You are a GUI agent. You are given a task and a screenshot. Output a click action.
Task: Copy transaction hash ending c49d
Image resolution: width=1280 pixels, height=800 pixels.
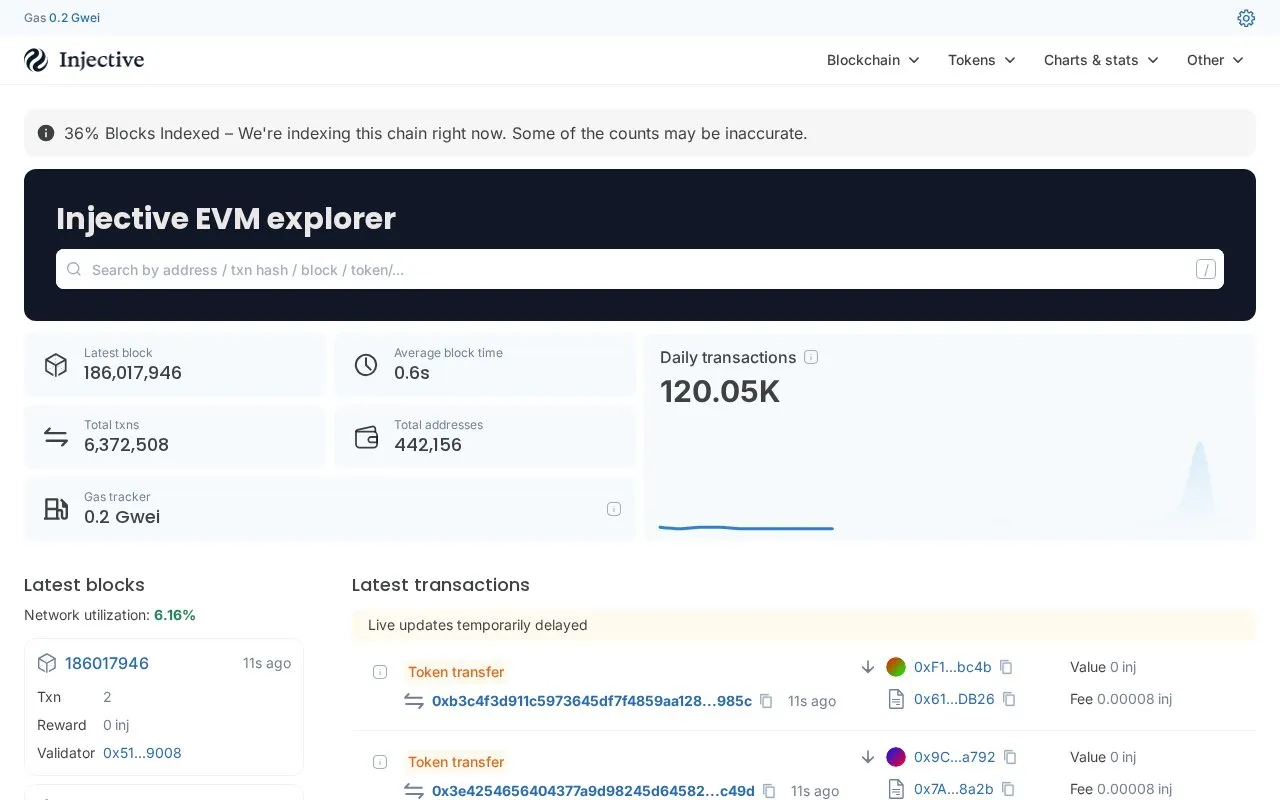tap(769, 791)
